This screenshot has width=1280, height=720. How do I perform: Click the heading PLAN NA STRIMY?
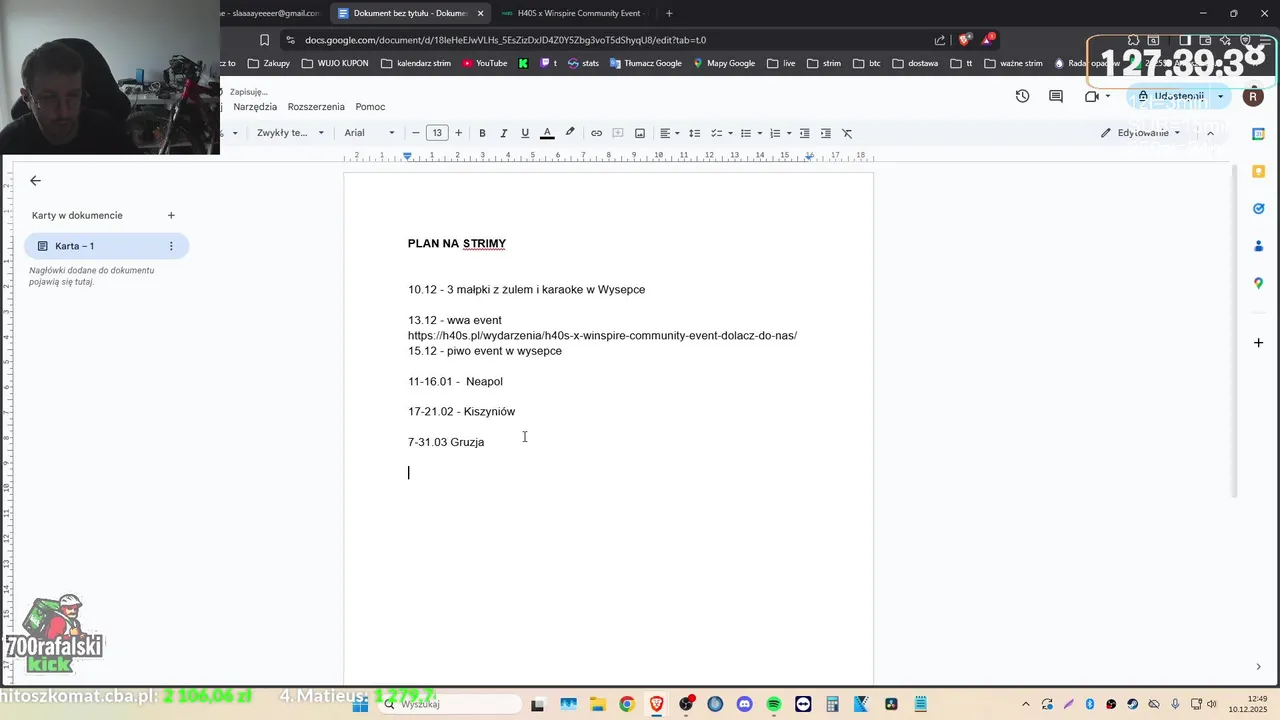457,244
